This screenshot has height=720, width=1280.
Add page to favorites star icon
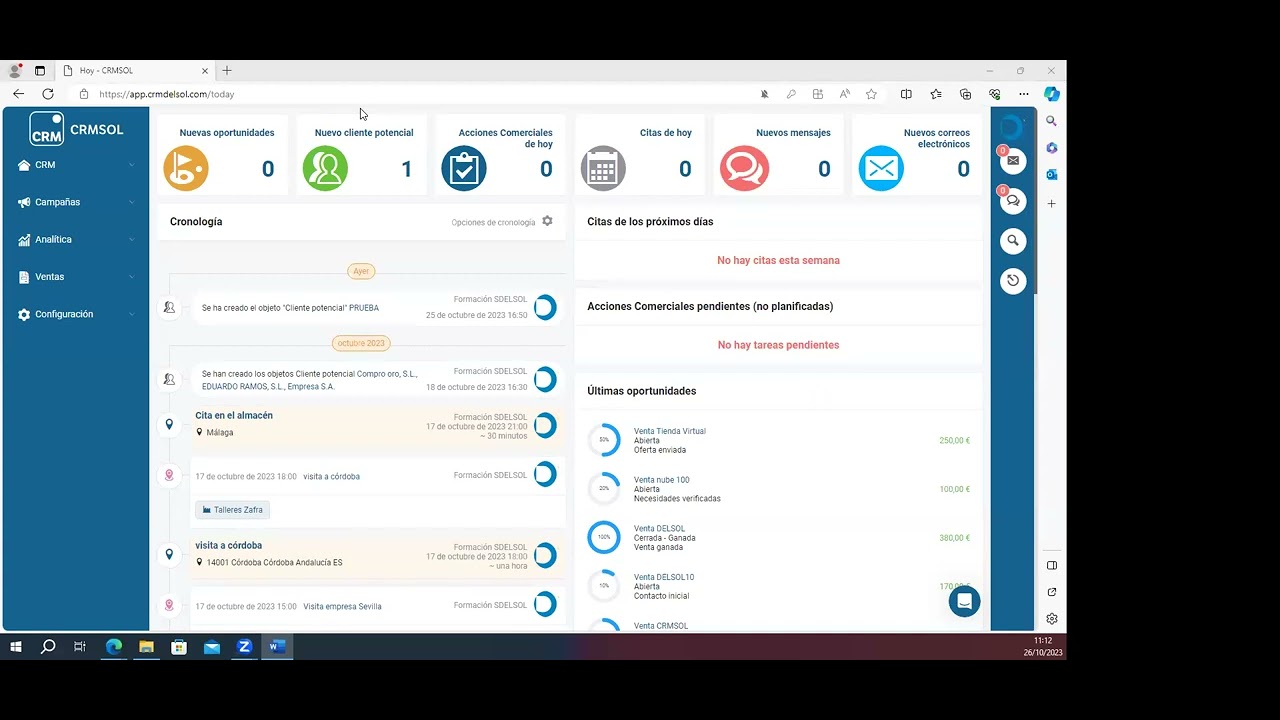tap(871, 94)
